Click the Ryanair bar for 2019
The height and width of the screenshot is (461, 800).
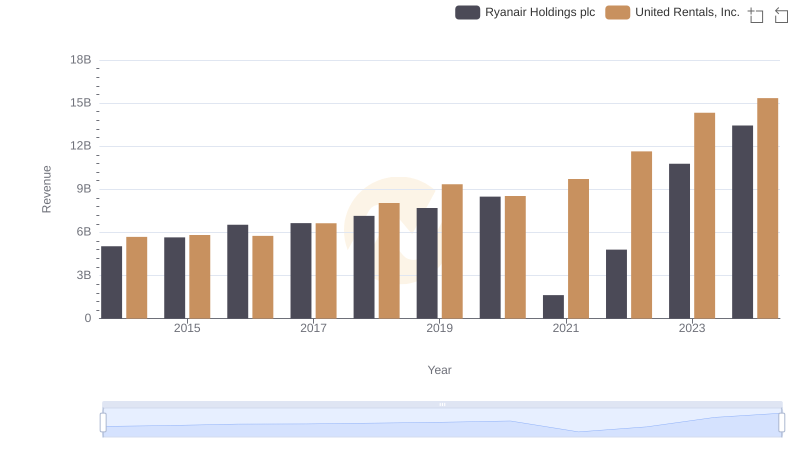point(427,263)
